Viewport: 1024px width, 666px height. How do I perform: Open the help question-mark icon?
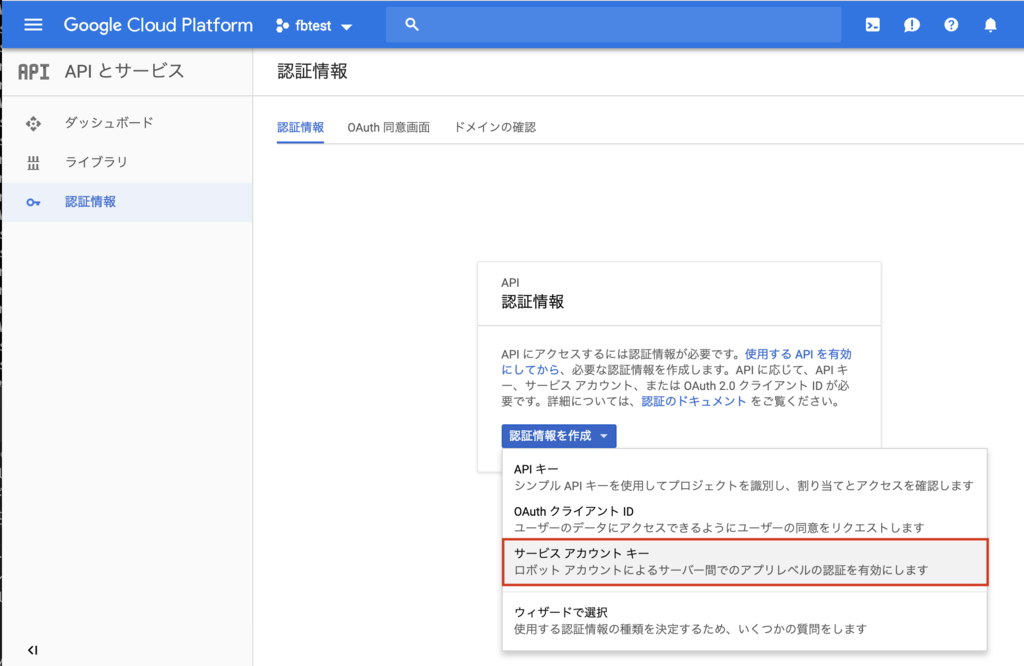pyautogui.click(x=950, y=25)
